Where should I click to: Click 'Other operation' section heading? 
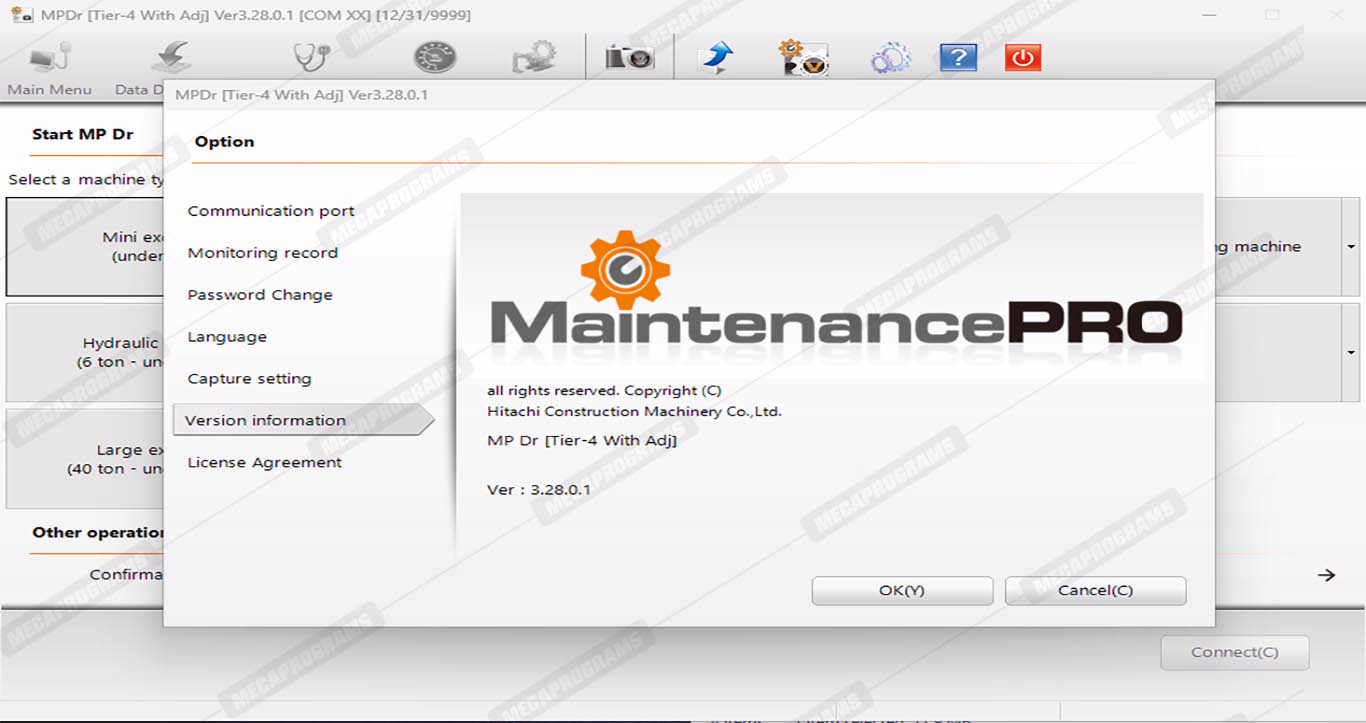[98, 533]
